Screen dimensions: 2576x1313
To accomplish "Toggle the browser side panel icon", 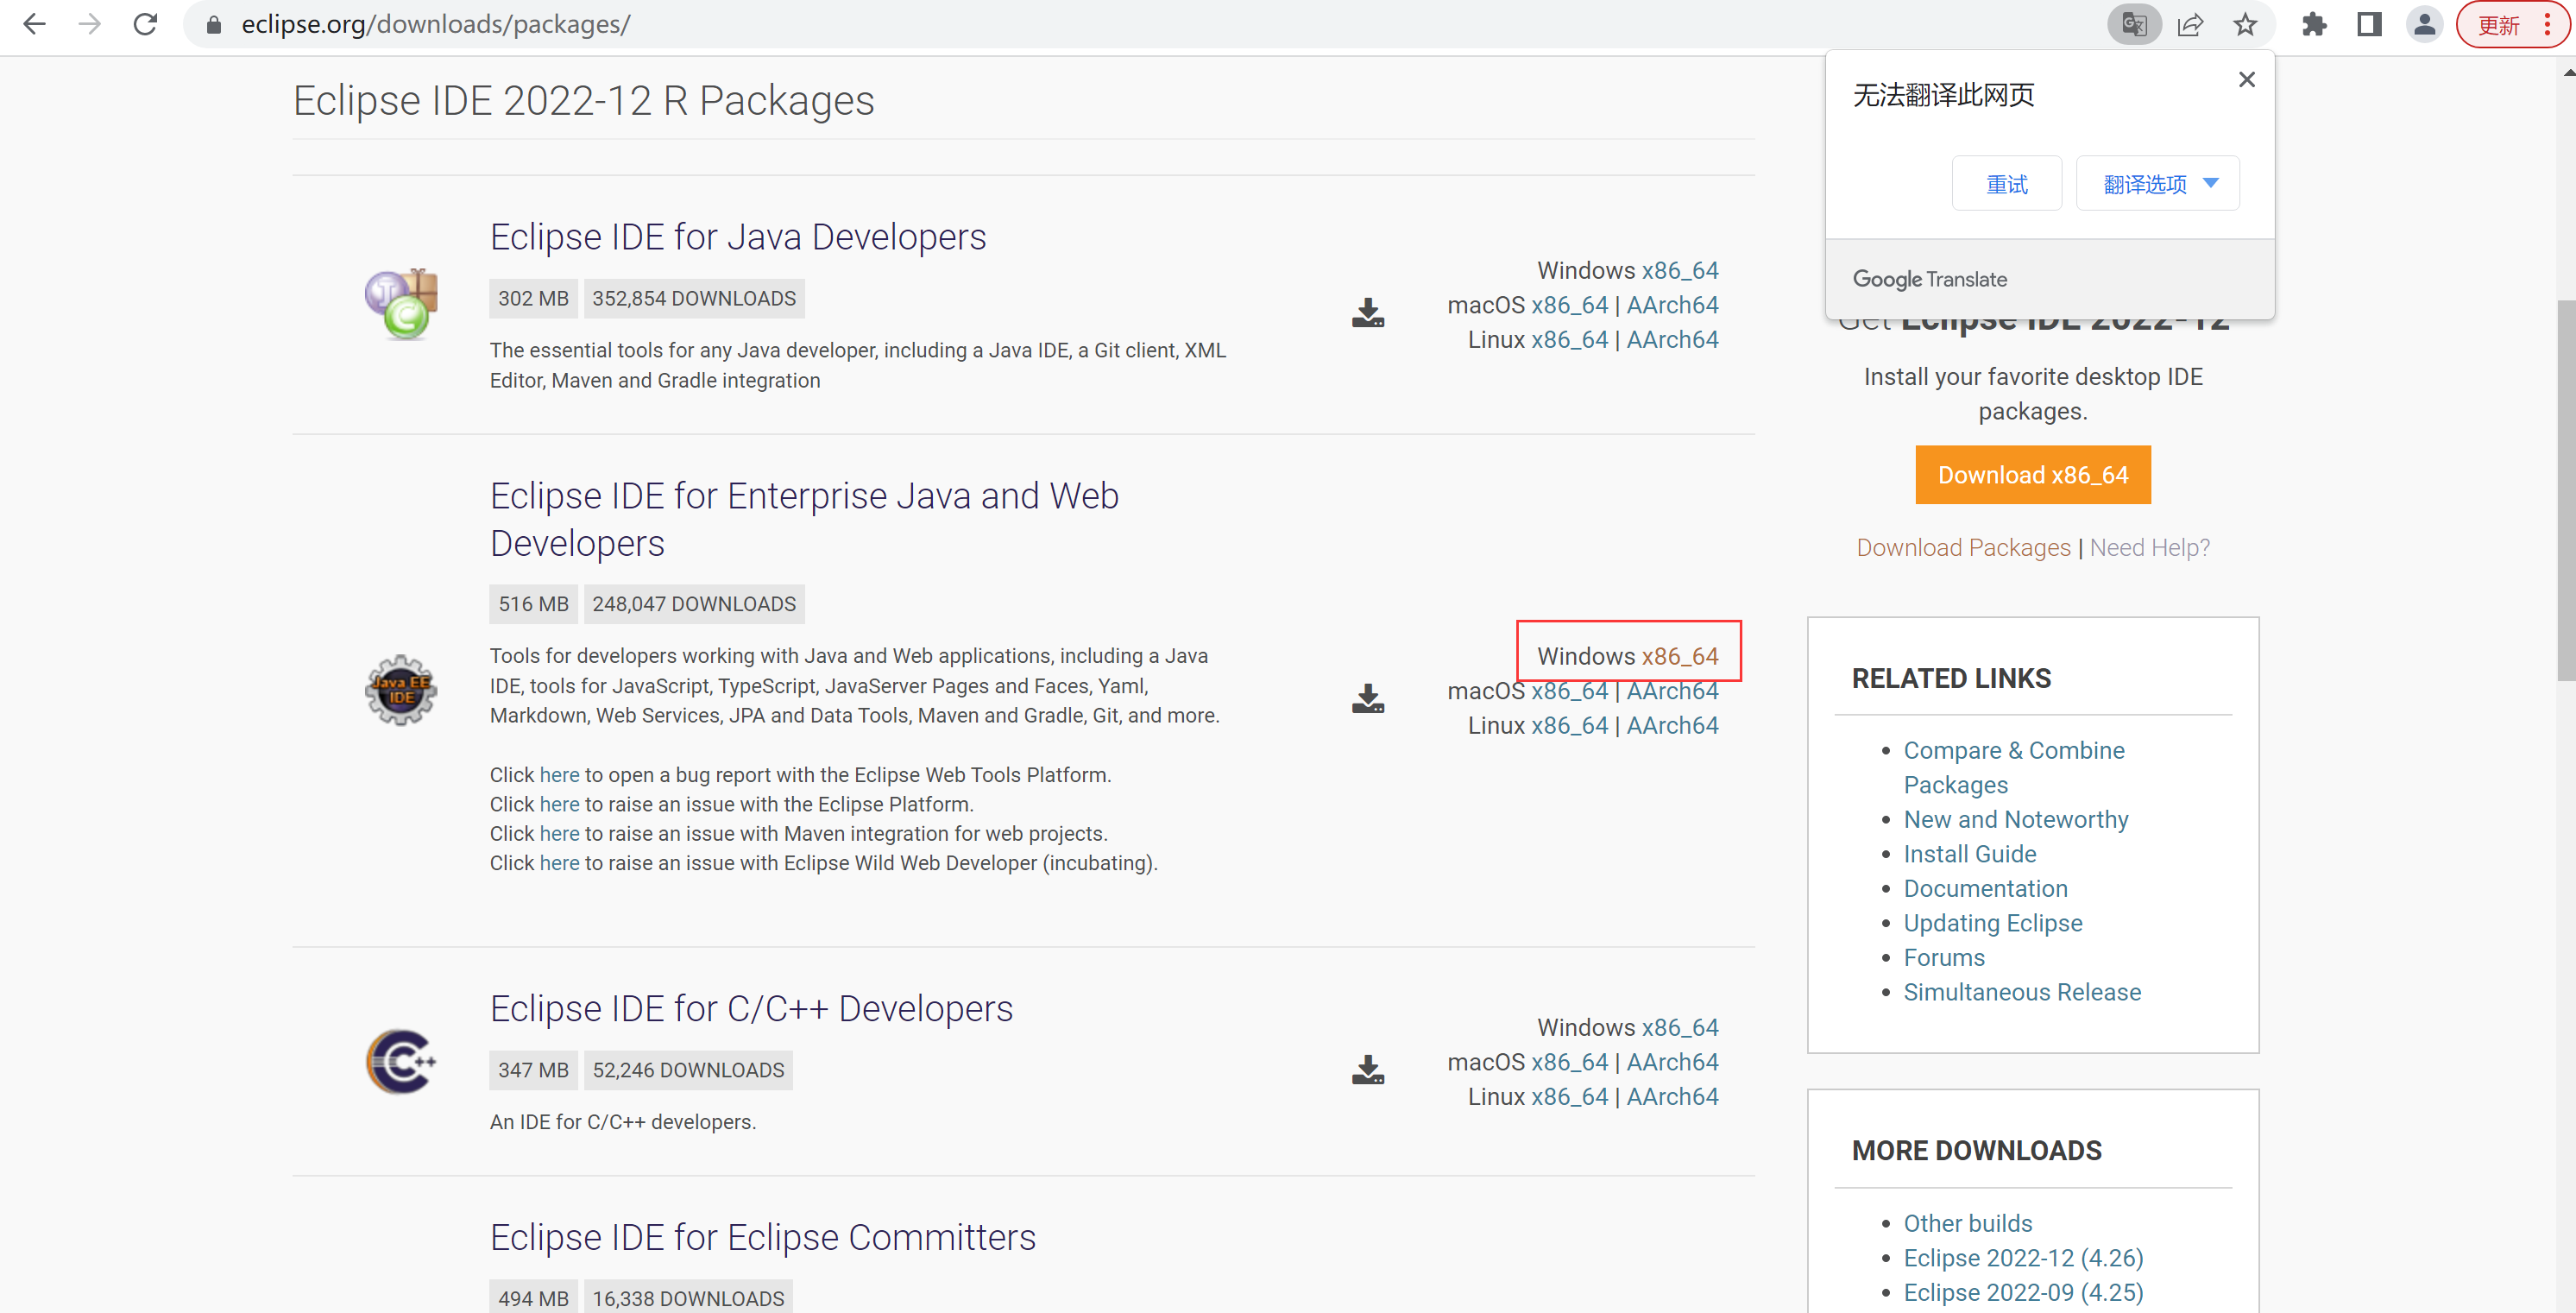I will tap(2369, 24).
